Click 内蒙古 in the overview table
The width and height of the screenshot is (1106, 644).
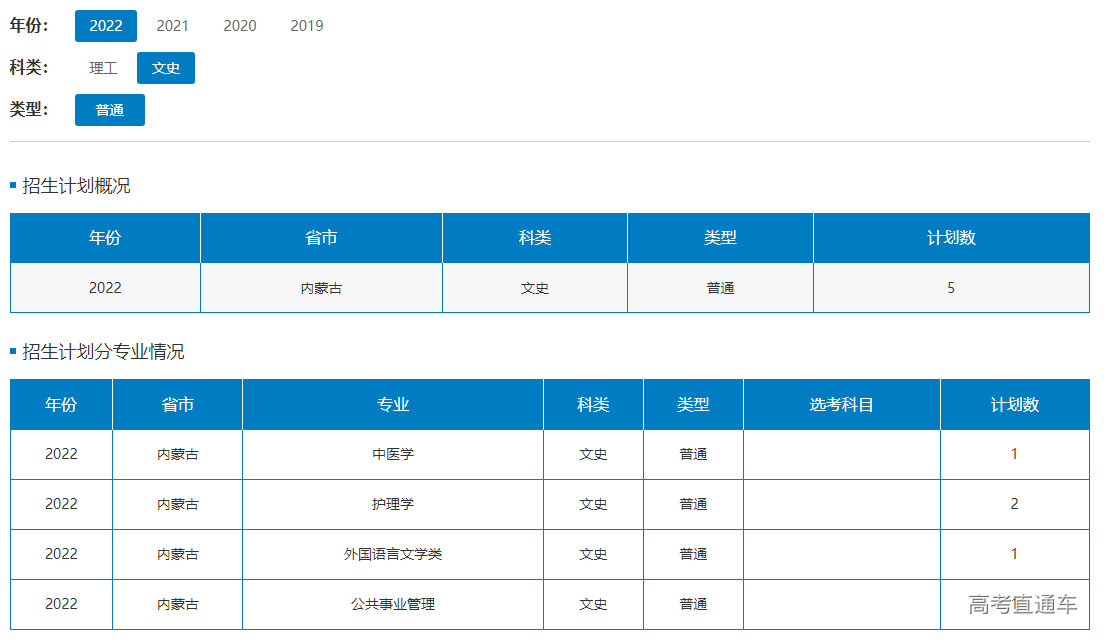(x=321, y=288)
